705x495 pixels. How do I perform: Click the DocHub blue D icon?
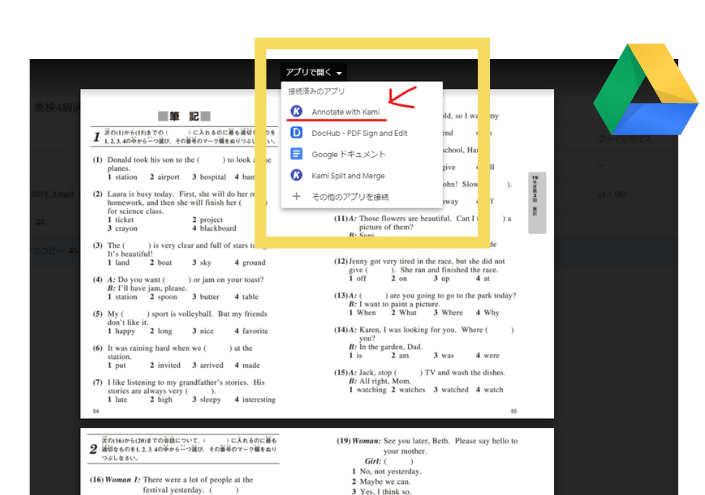click(x=296, y=133)
